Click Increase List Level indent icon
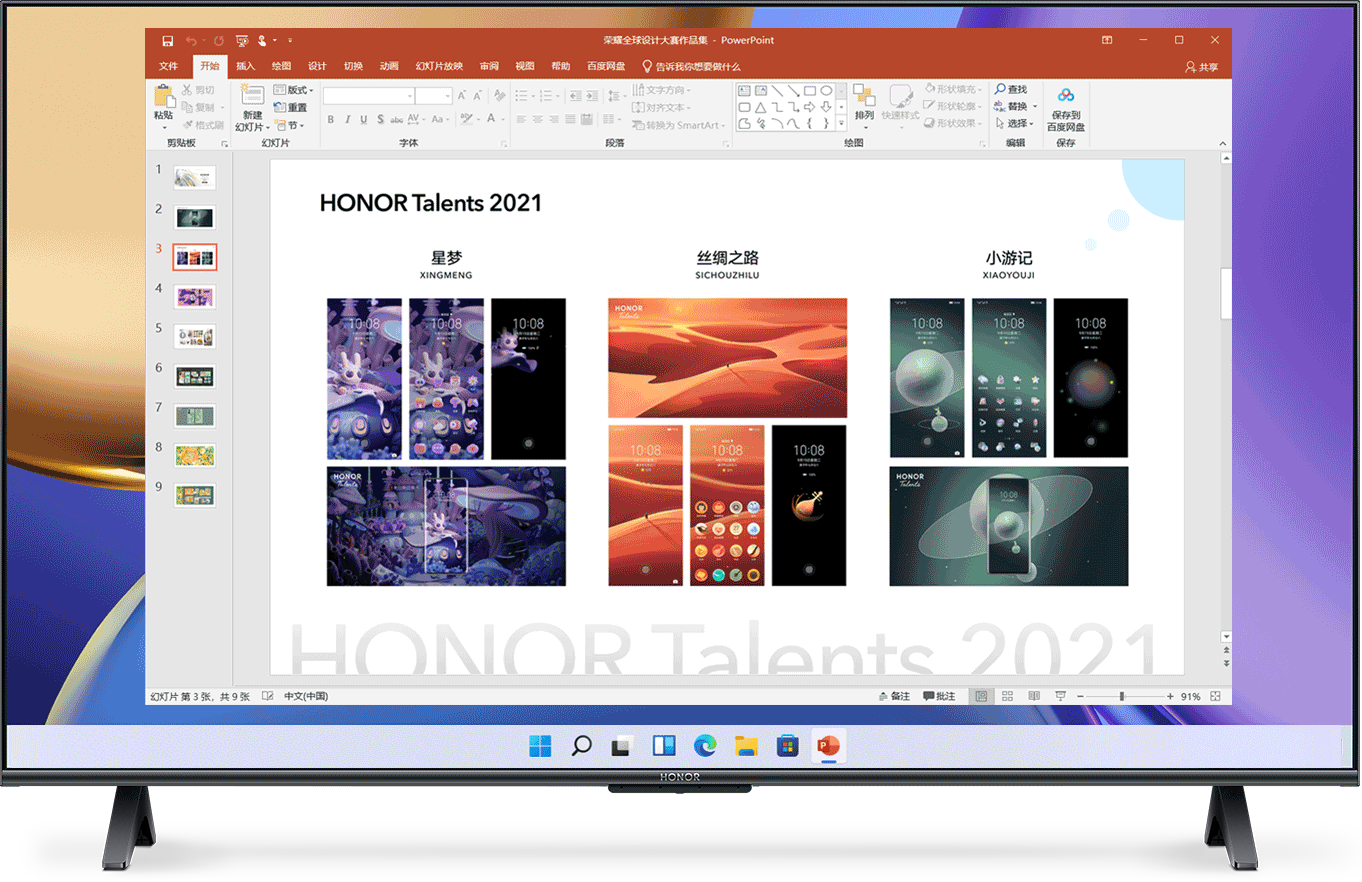Screen dimensions: 1362x882 click(x=592, y=96)
